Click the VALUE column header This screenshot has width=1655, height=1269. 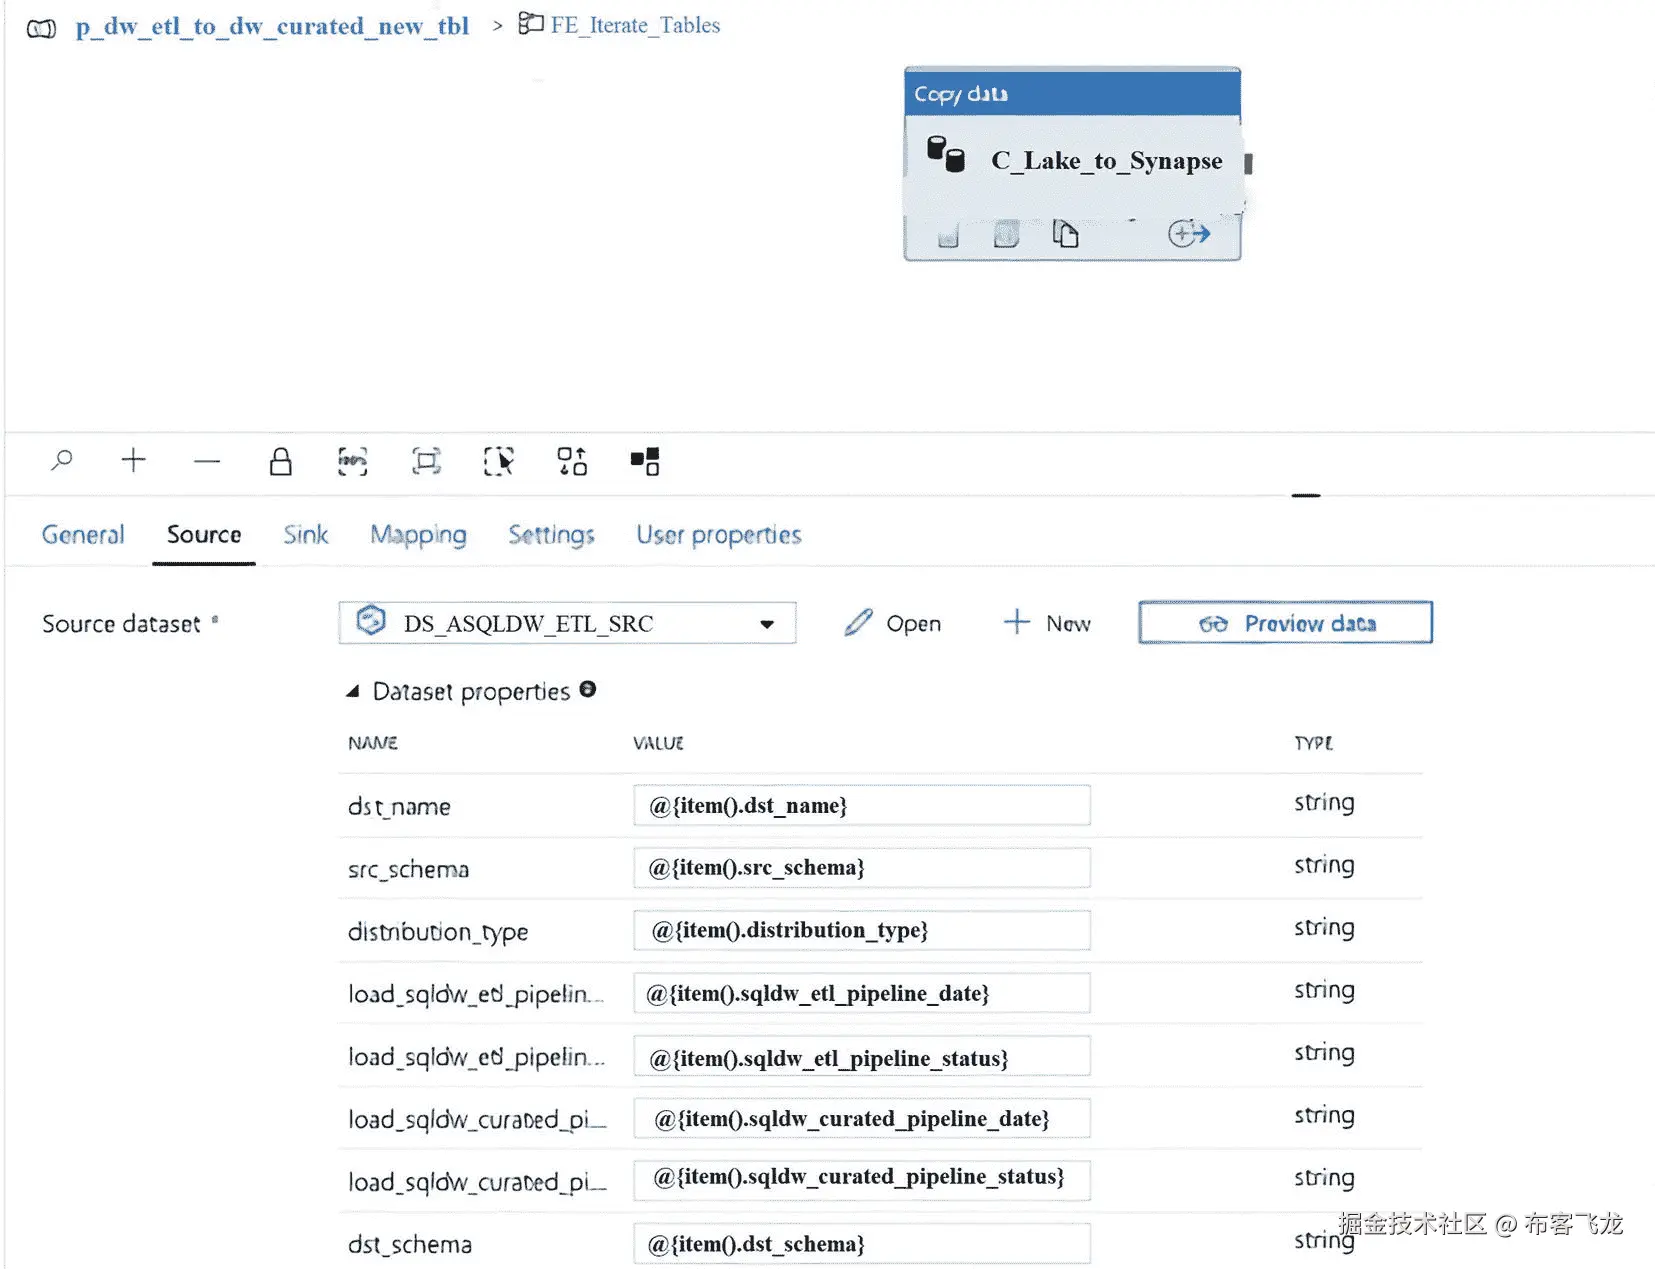pyautogui.click(x=658, y=743)
